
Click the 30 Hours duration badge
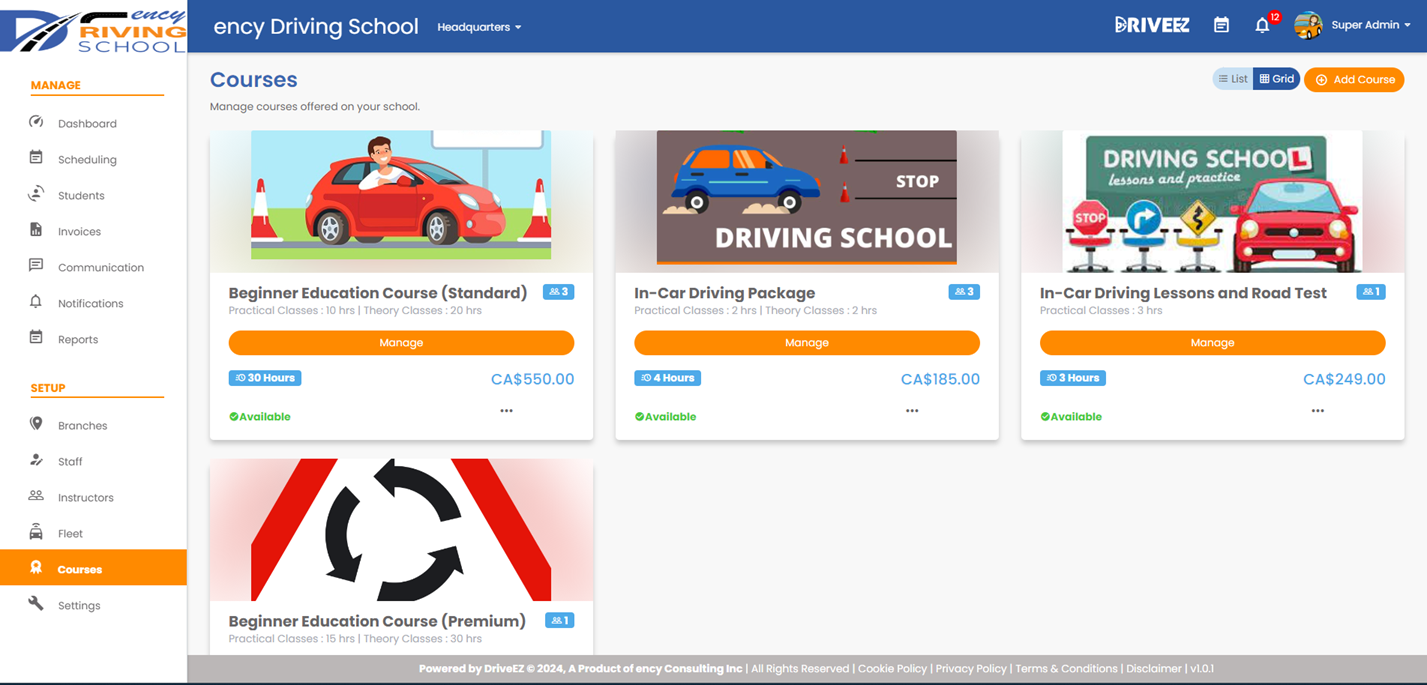(264, 377)
